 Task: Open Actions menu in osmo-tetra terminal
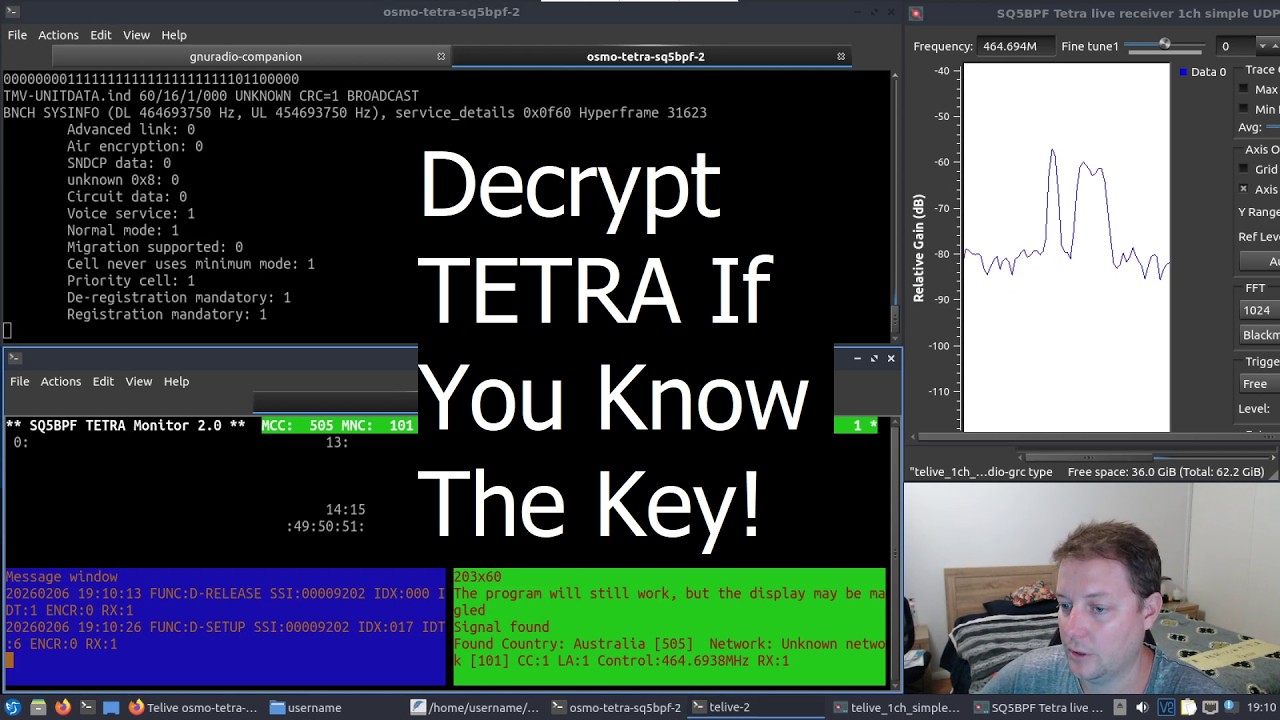click(58, 35)
